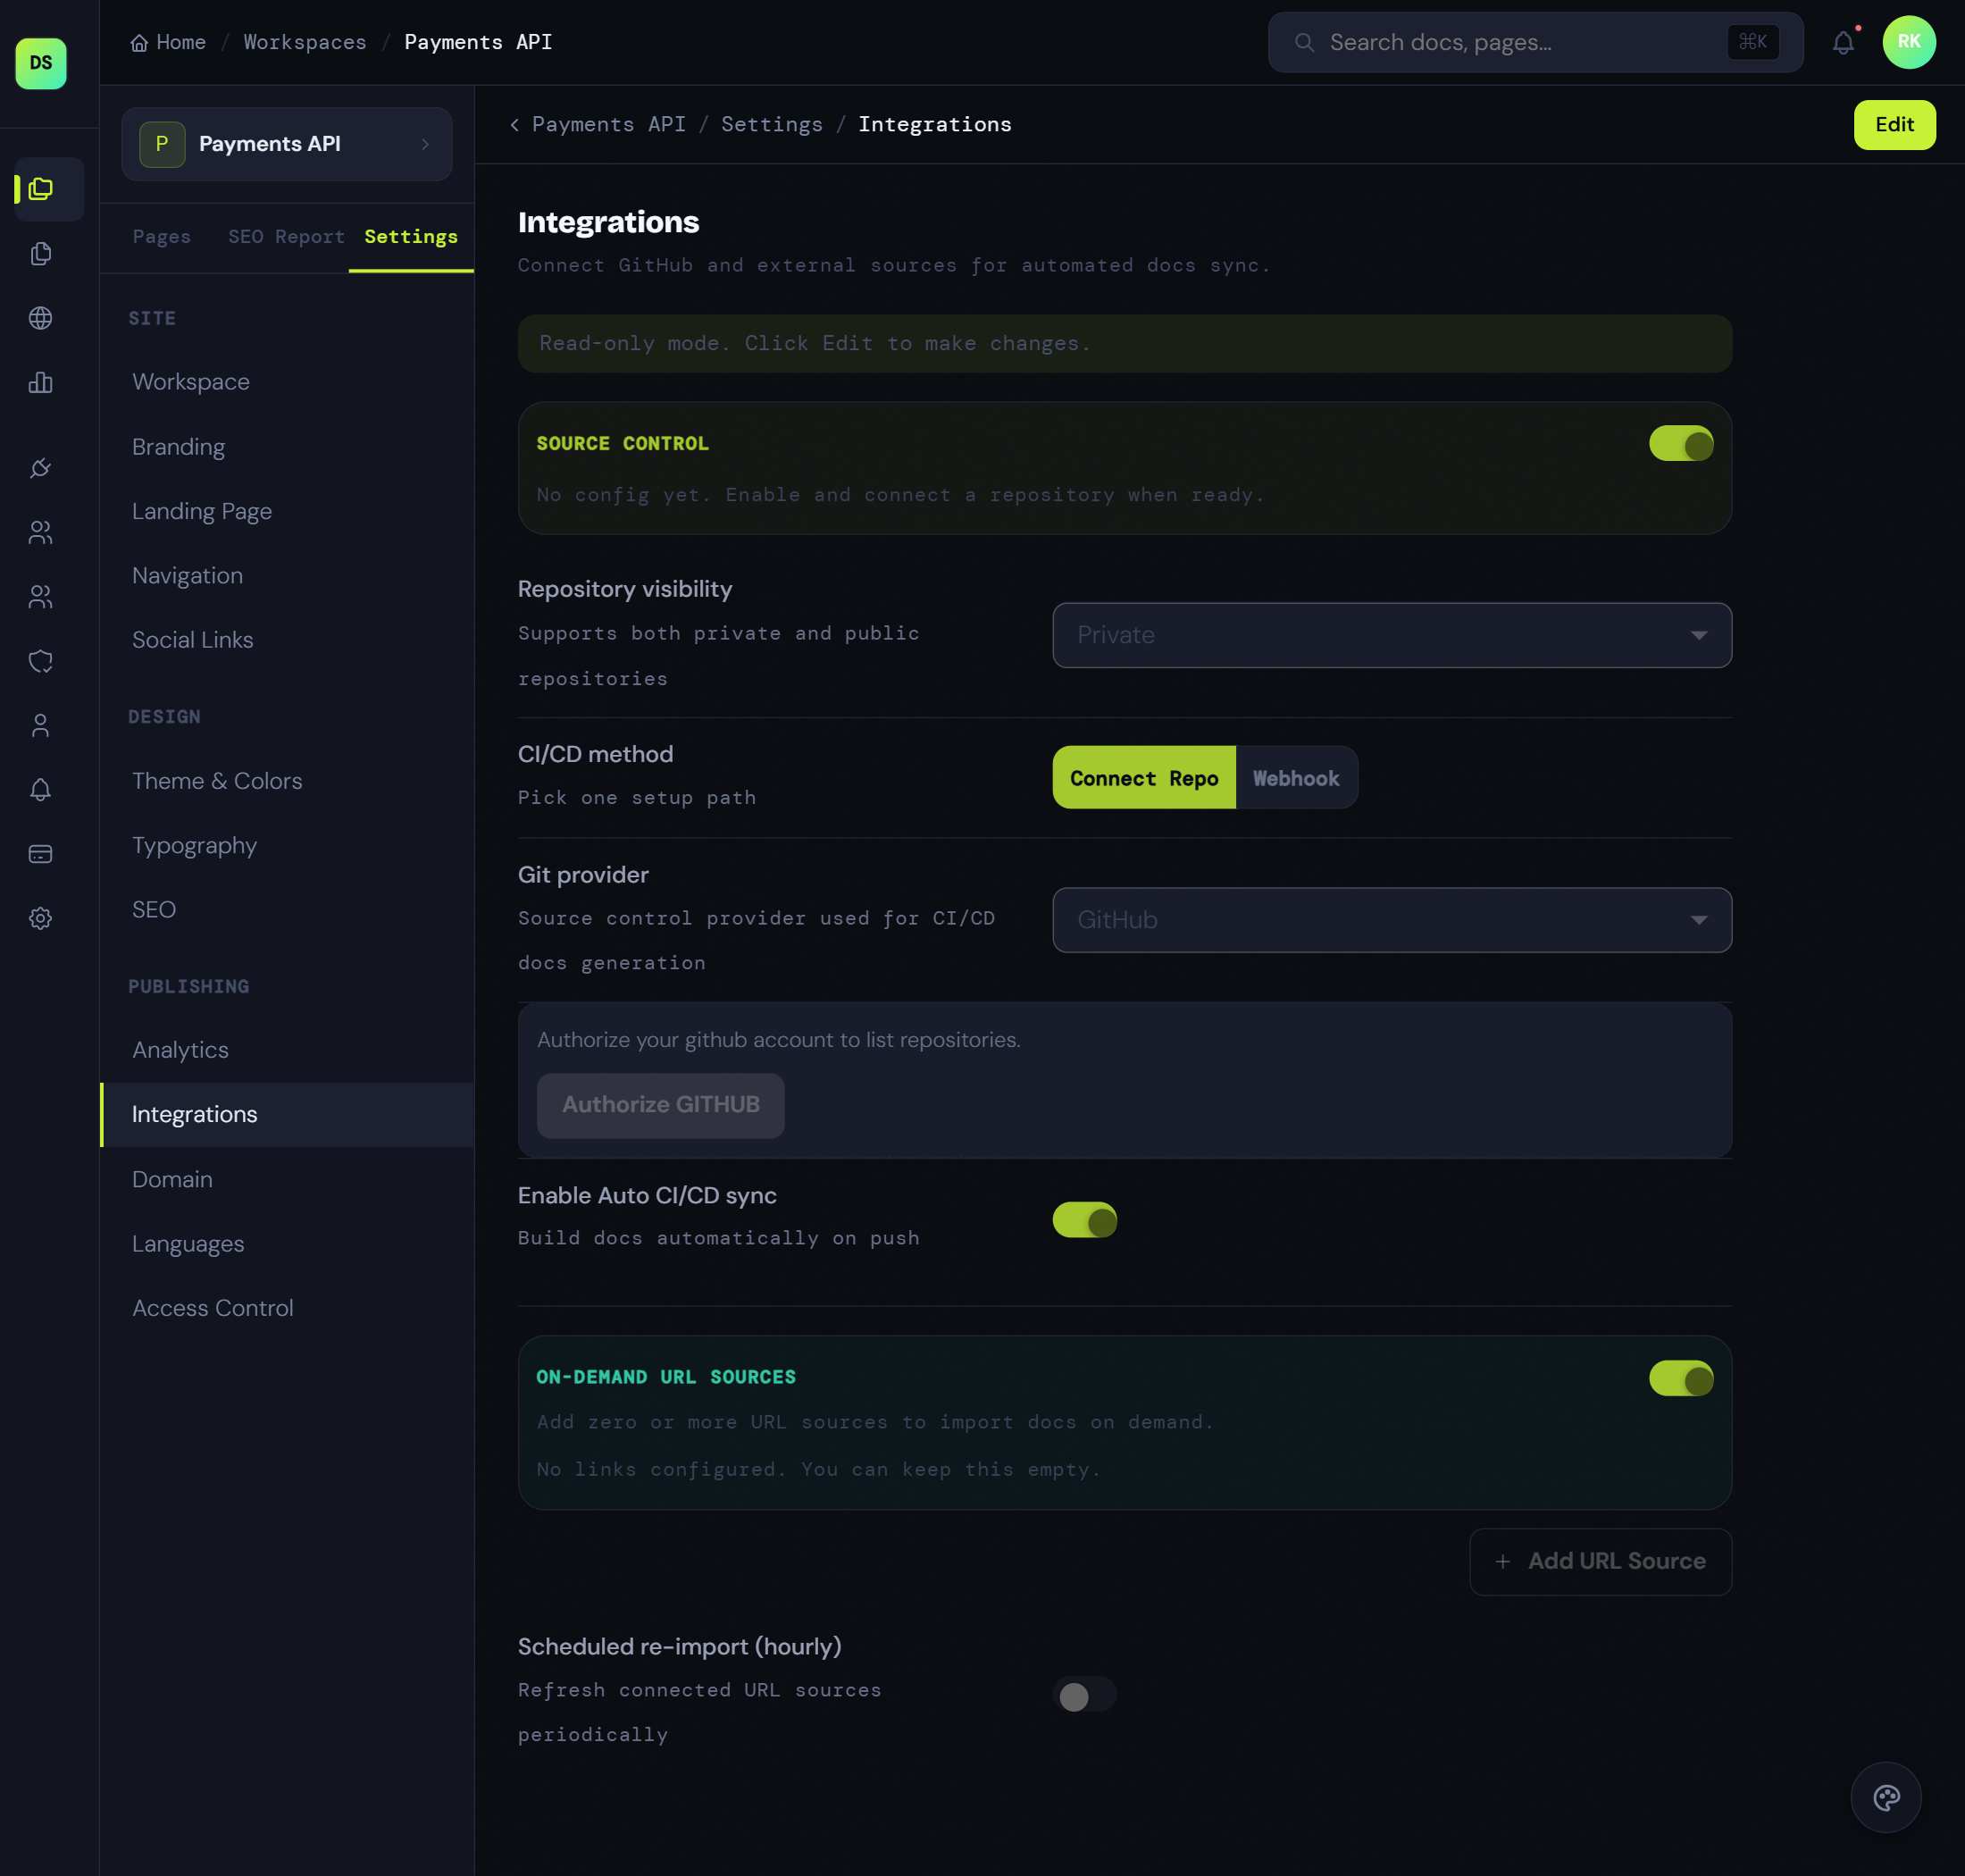Expand the Payments API workspace chevron
This screenshot has width=1965, height=1876.
tap(425, 144)
